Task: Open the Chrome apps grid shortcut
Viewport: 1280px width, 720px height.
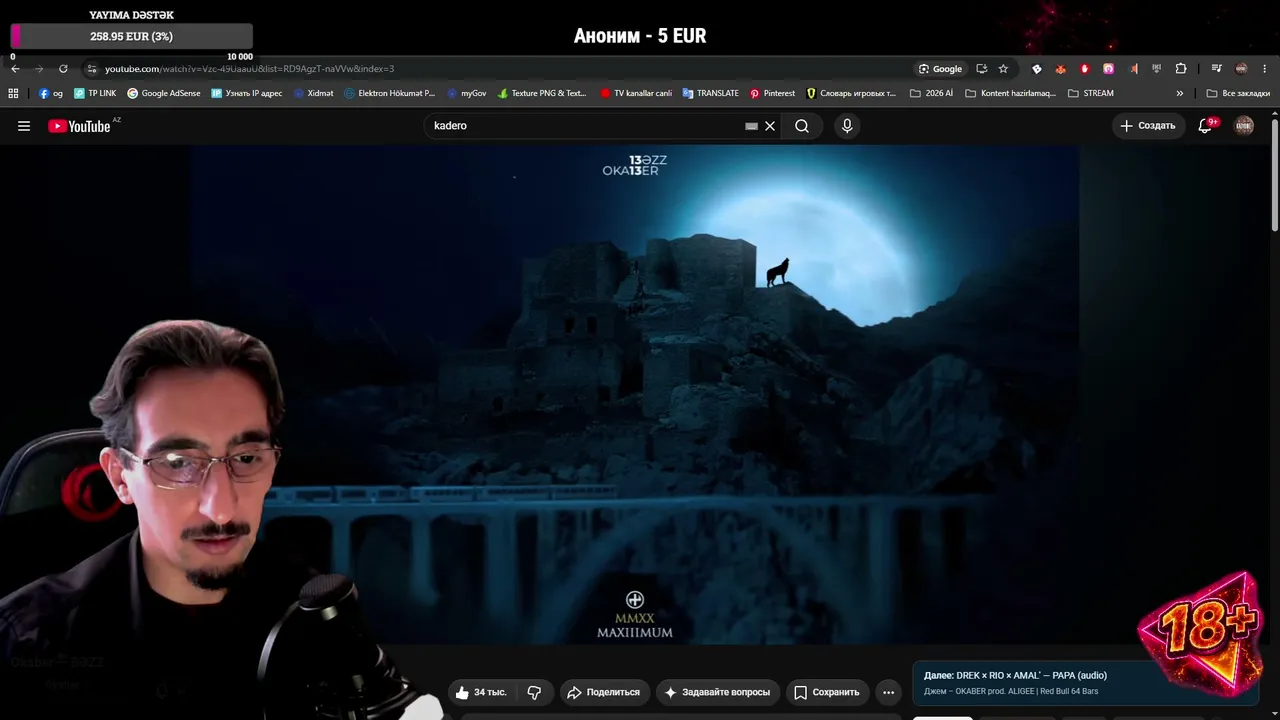Action: point(13,93)
